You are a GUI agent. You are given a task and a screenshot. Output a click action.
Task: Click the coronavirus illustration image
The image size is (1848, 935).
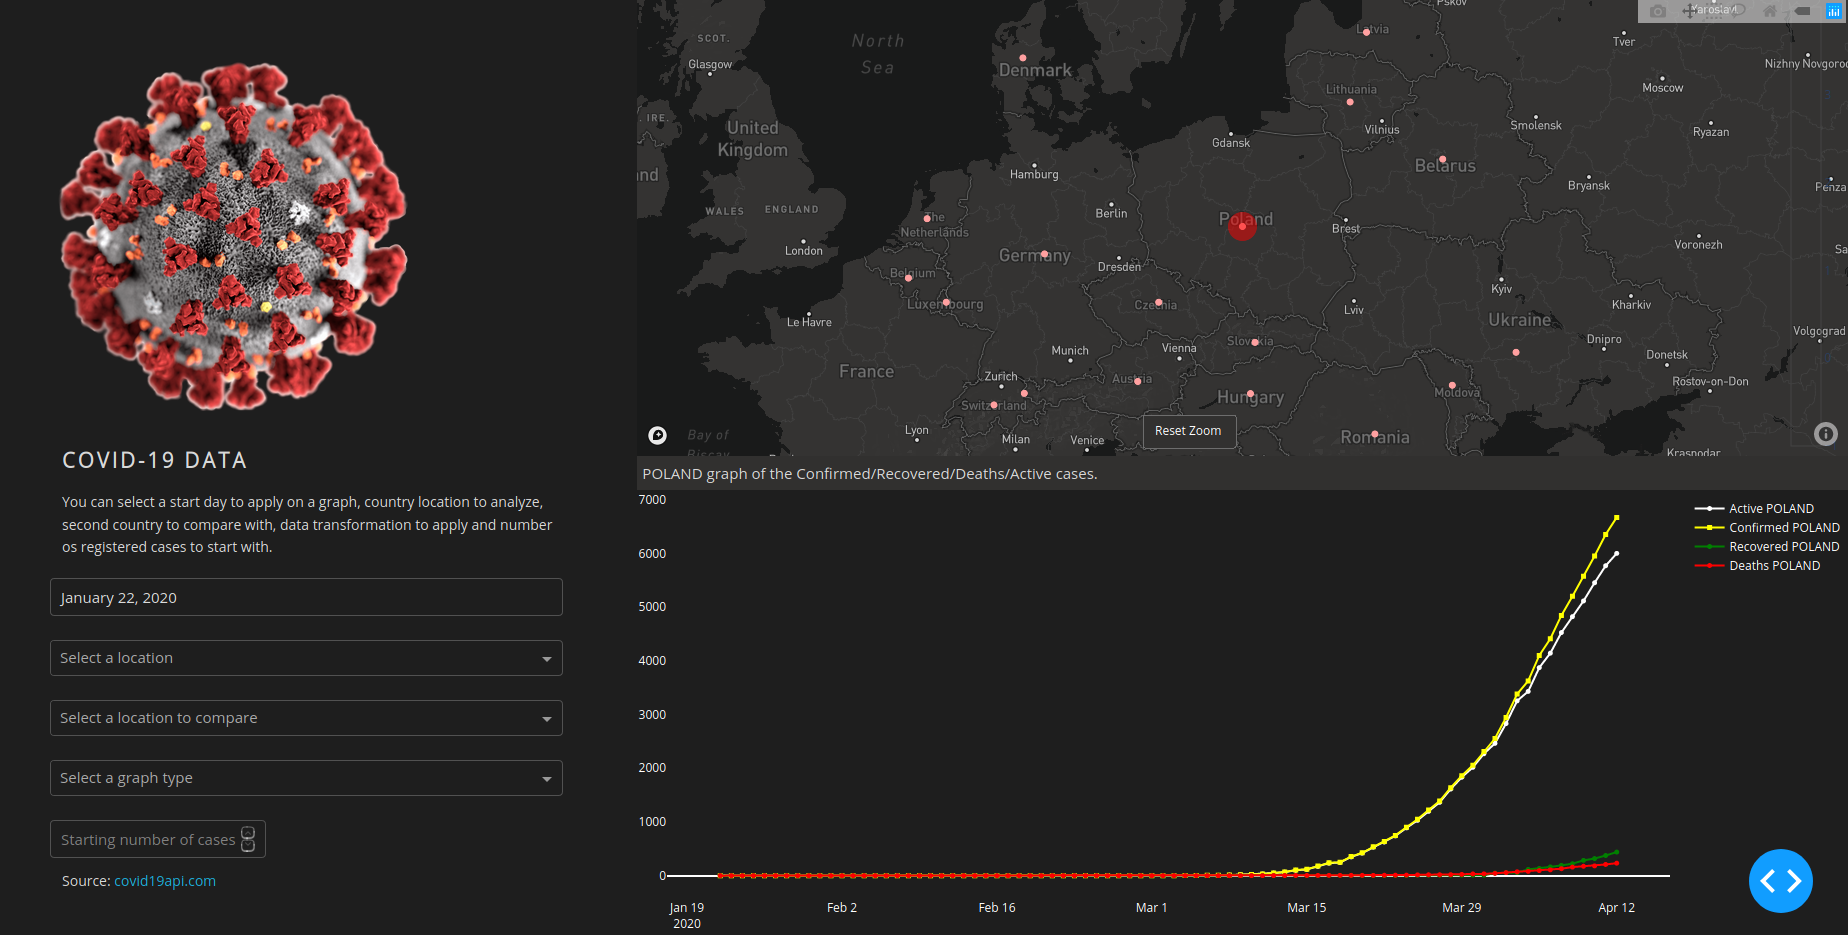(234, 237)
